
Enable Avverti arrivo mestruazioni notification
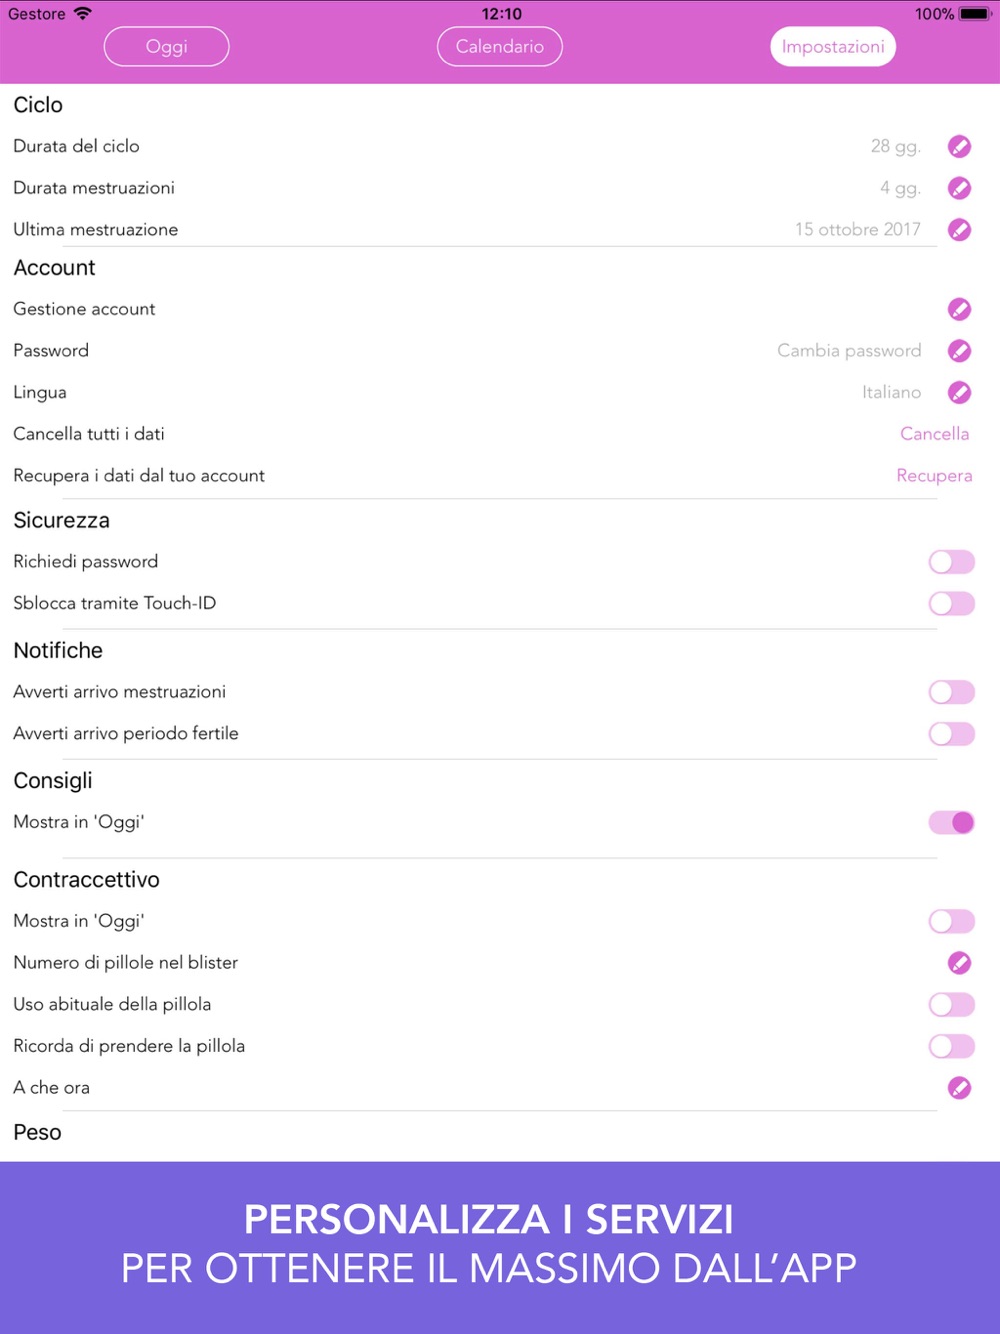(951, 692)
